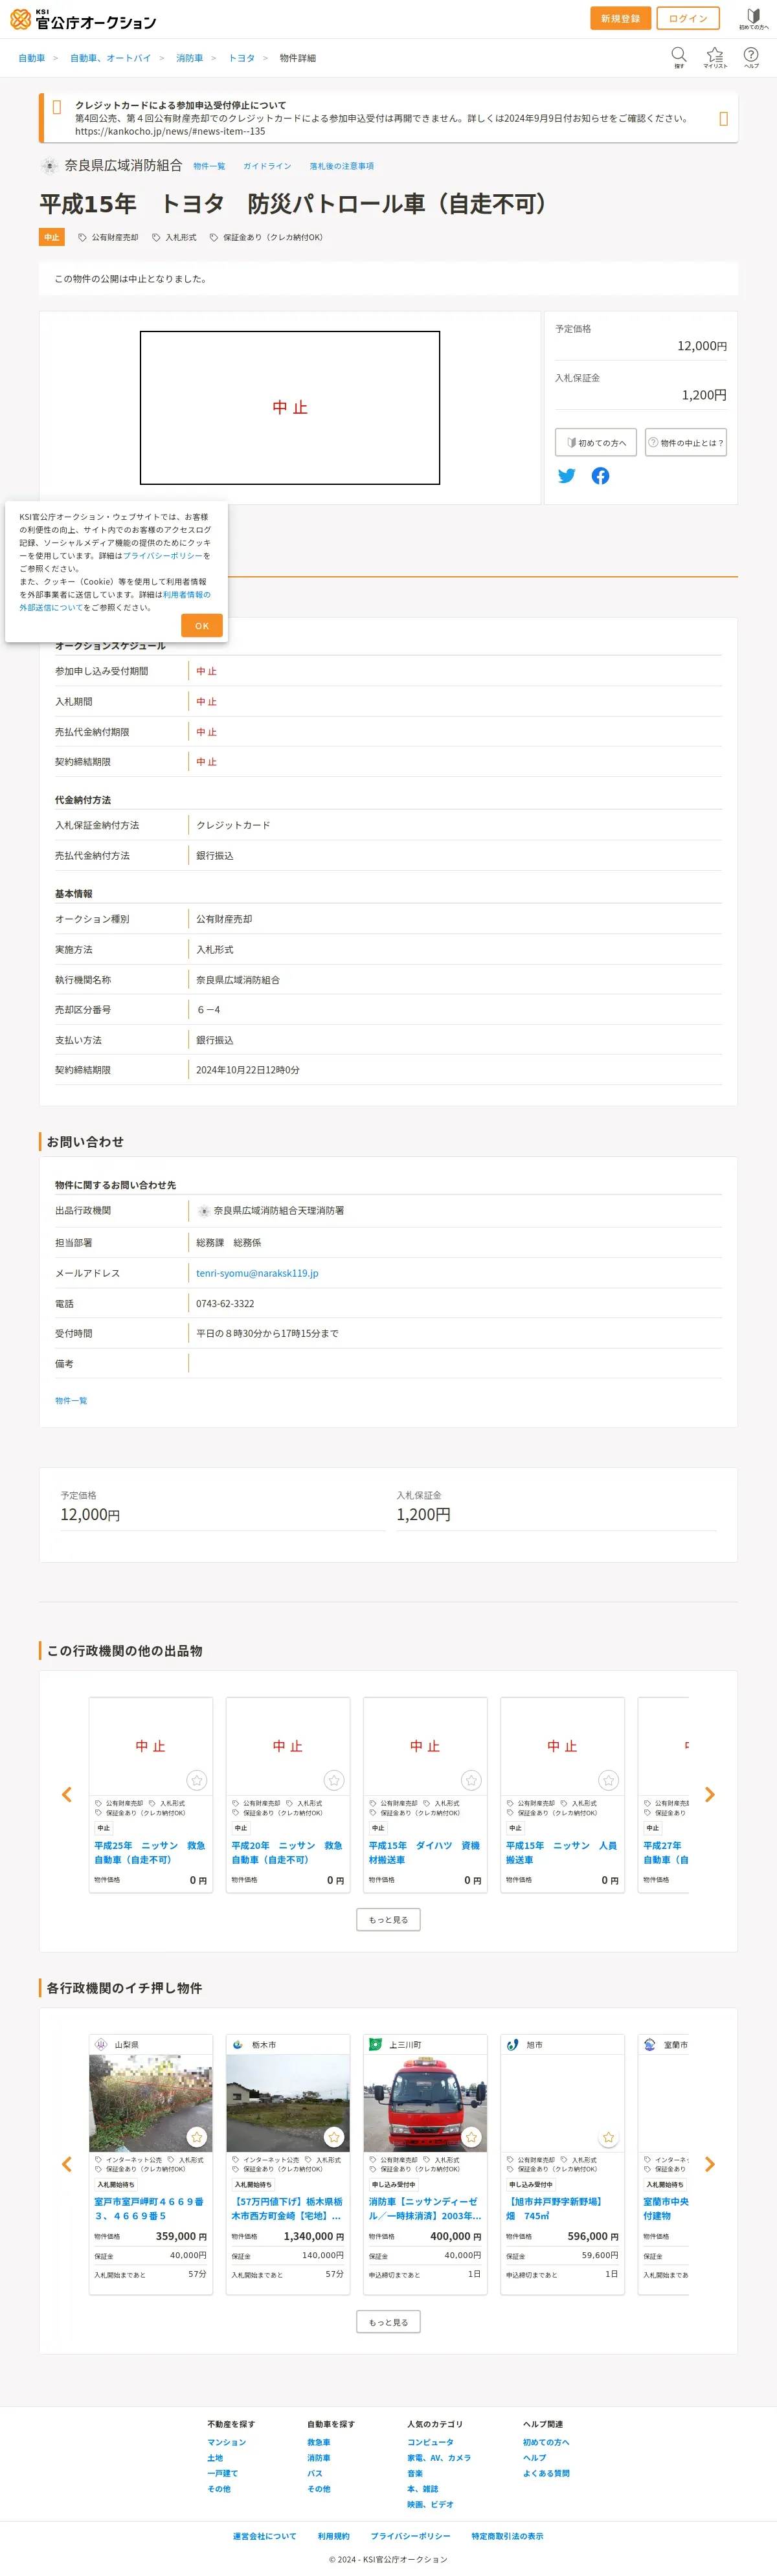Open the 特定商取引法の表示 footer link
The width and height of the screenshot is (777, 2576).
(x=508, y=2536)
